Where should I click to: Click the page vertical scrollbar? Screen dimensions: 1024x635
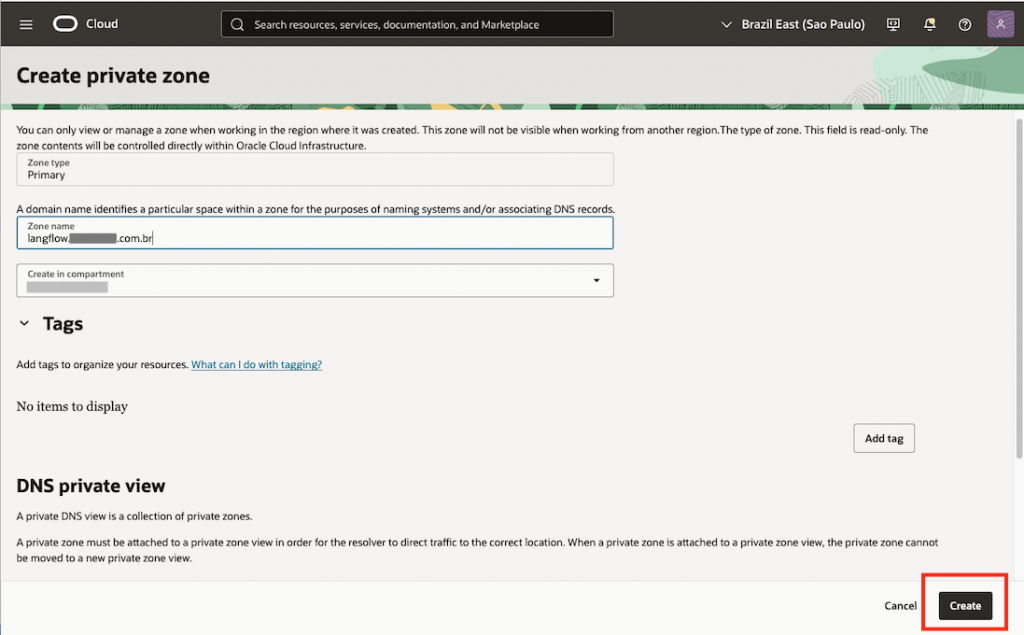[1019, 288]
